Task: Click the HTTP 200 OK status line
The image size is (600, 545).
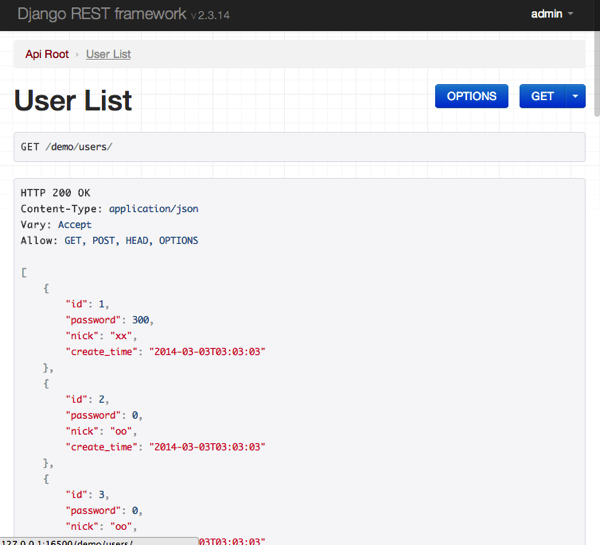Action: [x=55, y=193]
